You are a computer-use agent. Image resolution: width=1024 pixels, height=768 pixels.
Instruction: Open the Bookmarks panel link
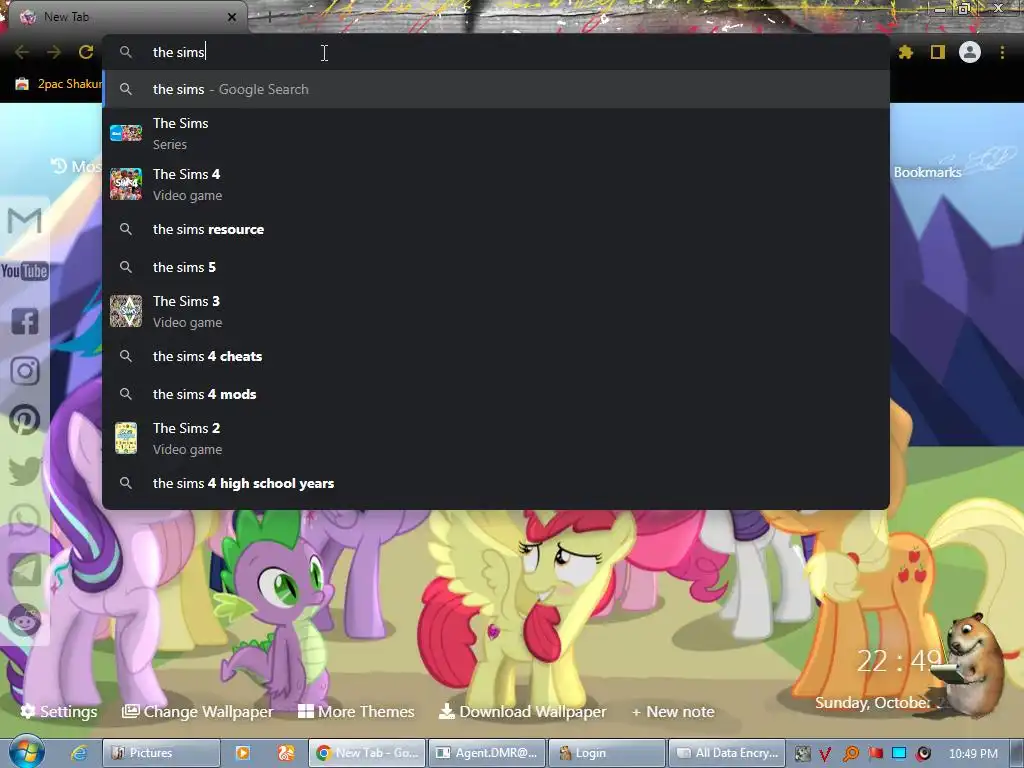coord(927,172)
